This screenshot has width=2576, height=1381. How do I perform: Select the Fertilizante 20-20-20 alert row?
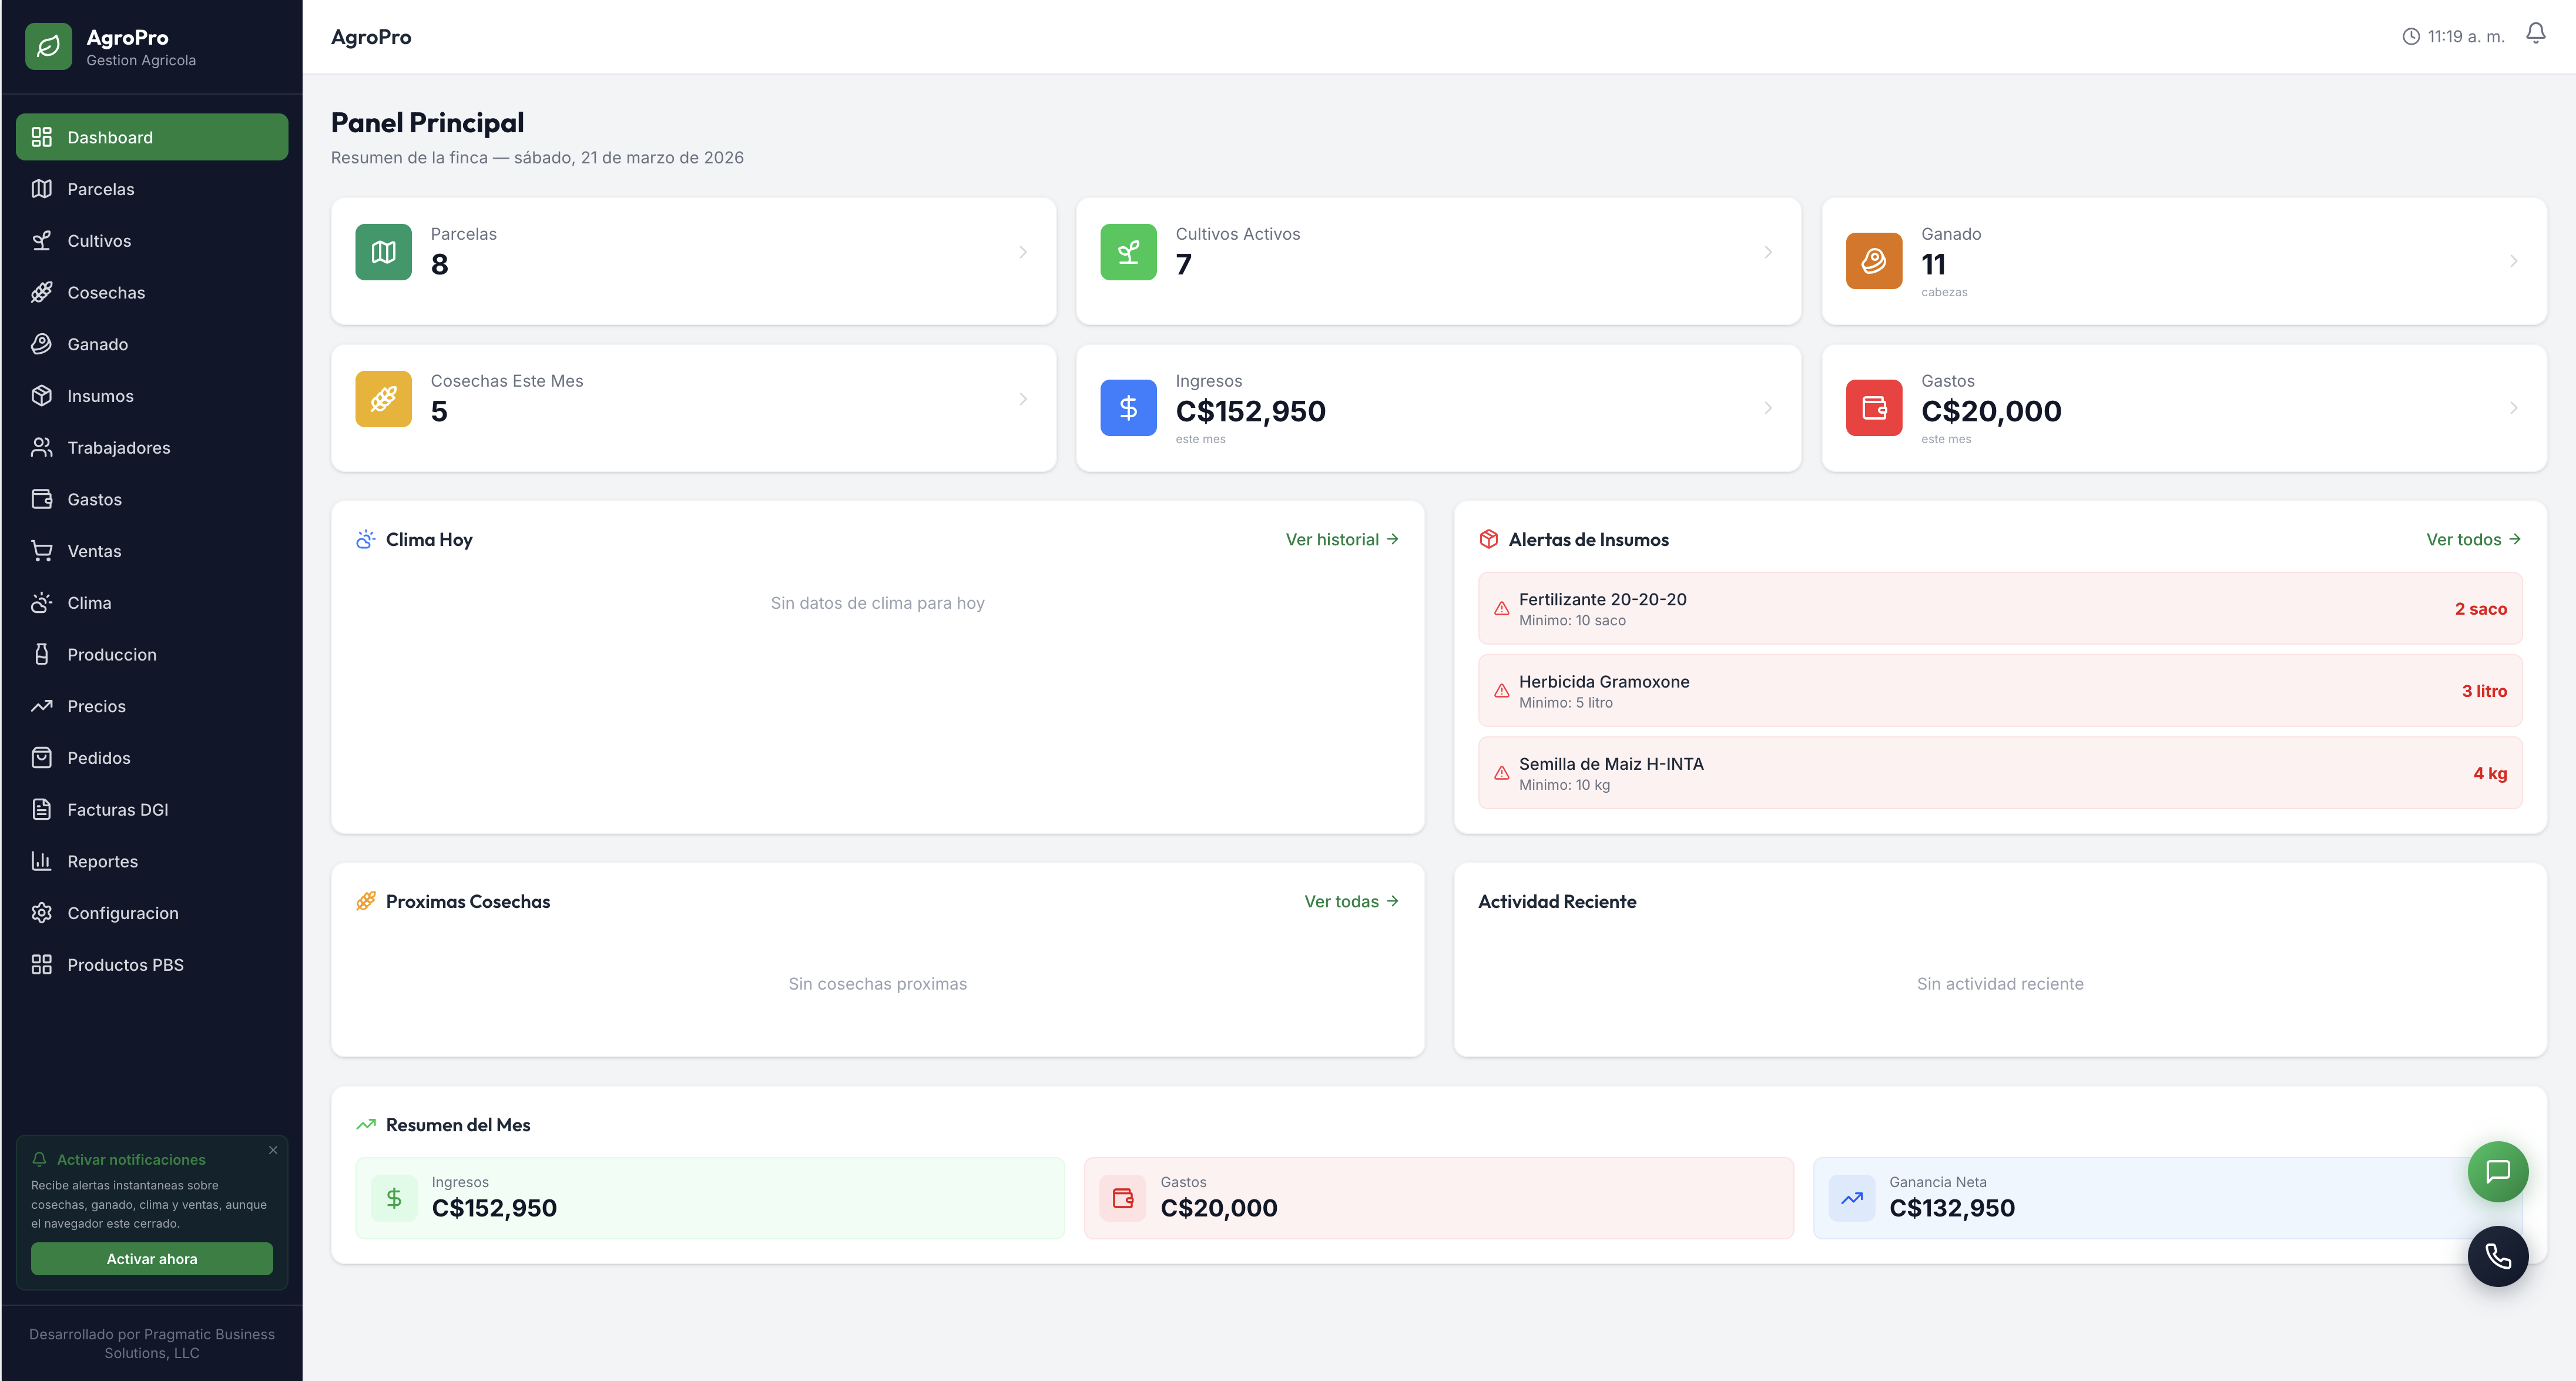1998,608
